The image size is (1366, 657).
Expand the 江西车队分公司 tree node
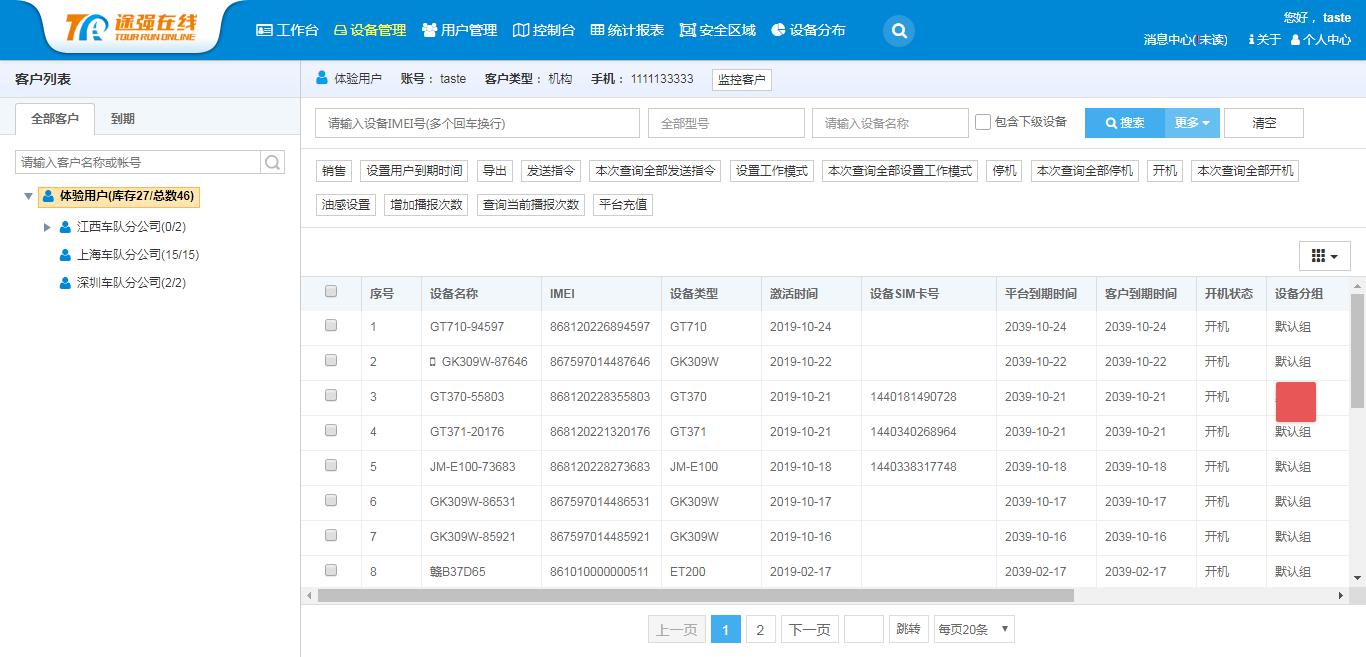click(47, 227)
